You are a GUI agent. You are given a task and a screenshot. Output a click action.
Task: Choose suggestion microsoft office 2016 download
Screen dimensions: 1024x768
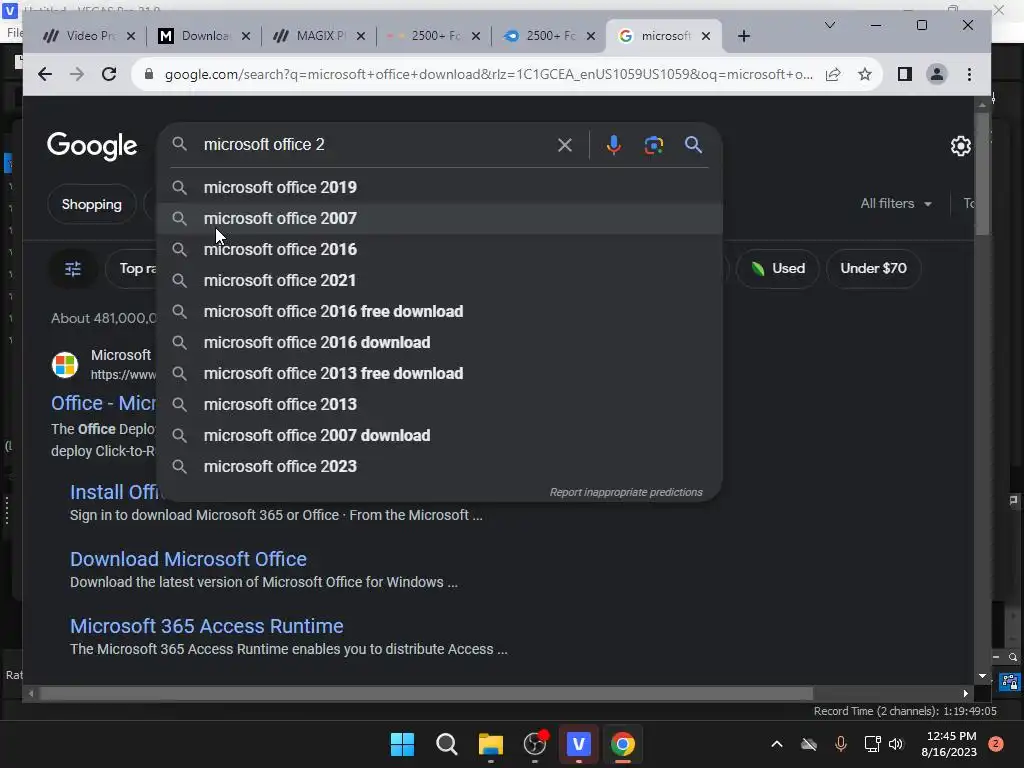click(x=440, y=343)
